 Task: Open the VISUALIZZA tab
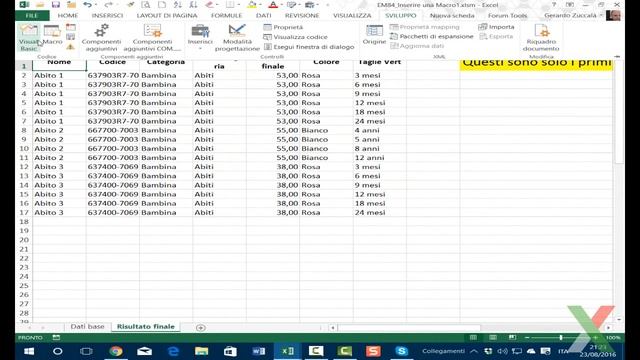(352, 16)
